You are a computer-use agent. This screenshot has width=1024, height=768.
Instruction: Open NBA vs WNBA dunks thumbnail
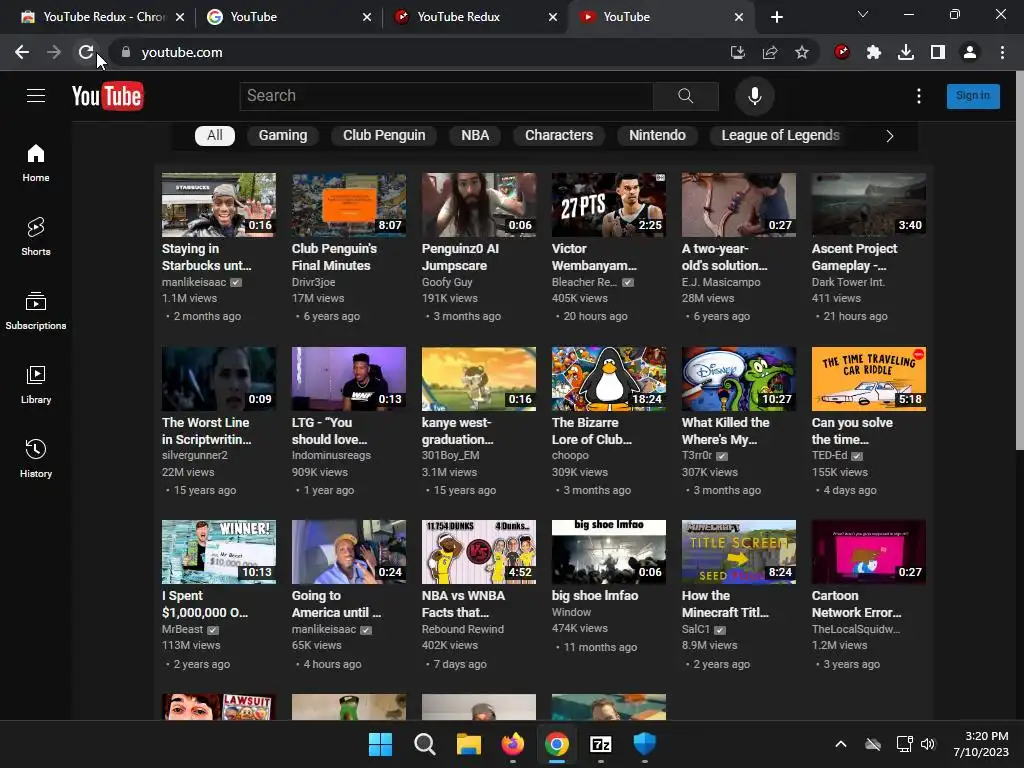tap(479, 552)
